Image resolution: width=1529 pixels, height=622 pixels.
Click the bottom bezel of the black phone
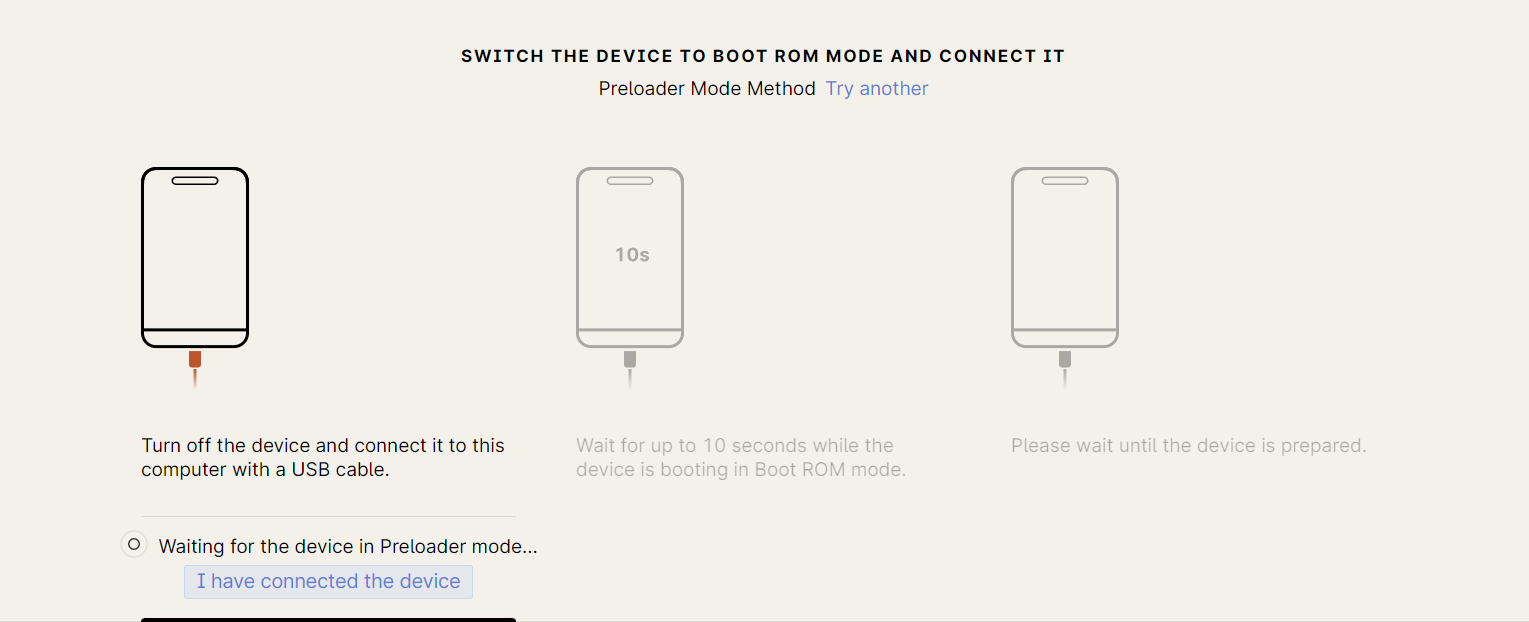(x=195, y=338)
